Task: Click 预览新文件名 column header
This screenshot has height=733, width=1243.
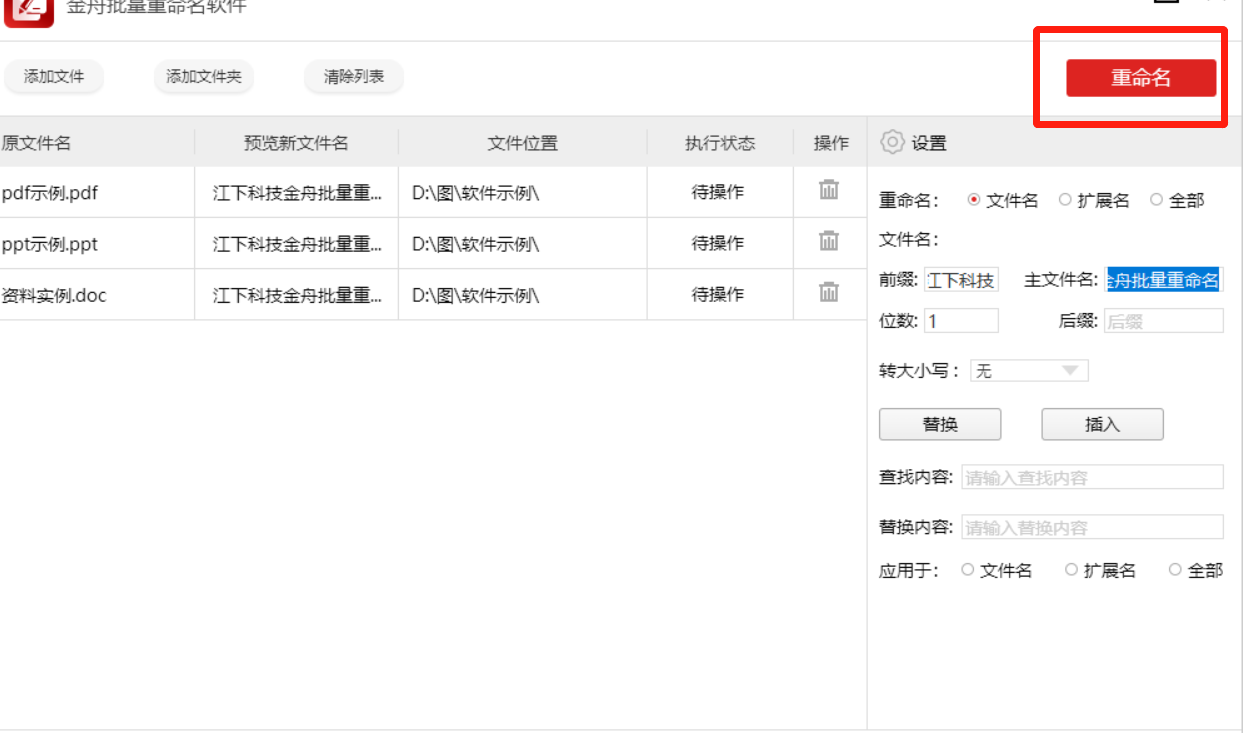Action: point(296,142)
